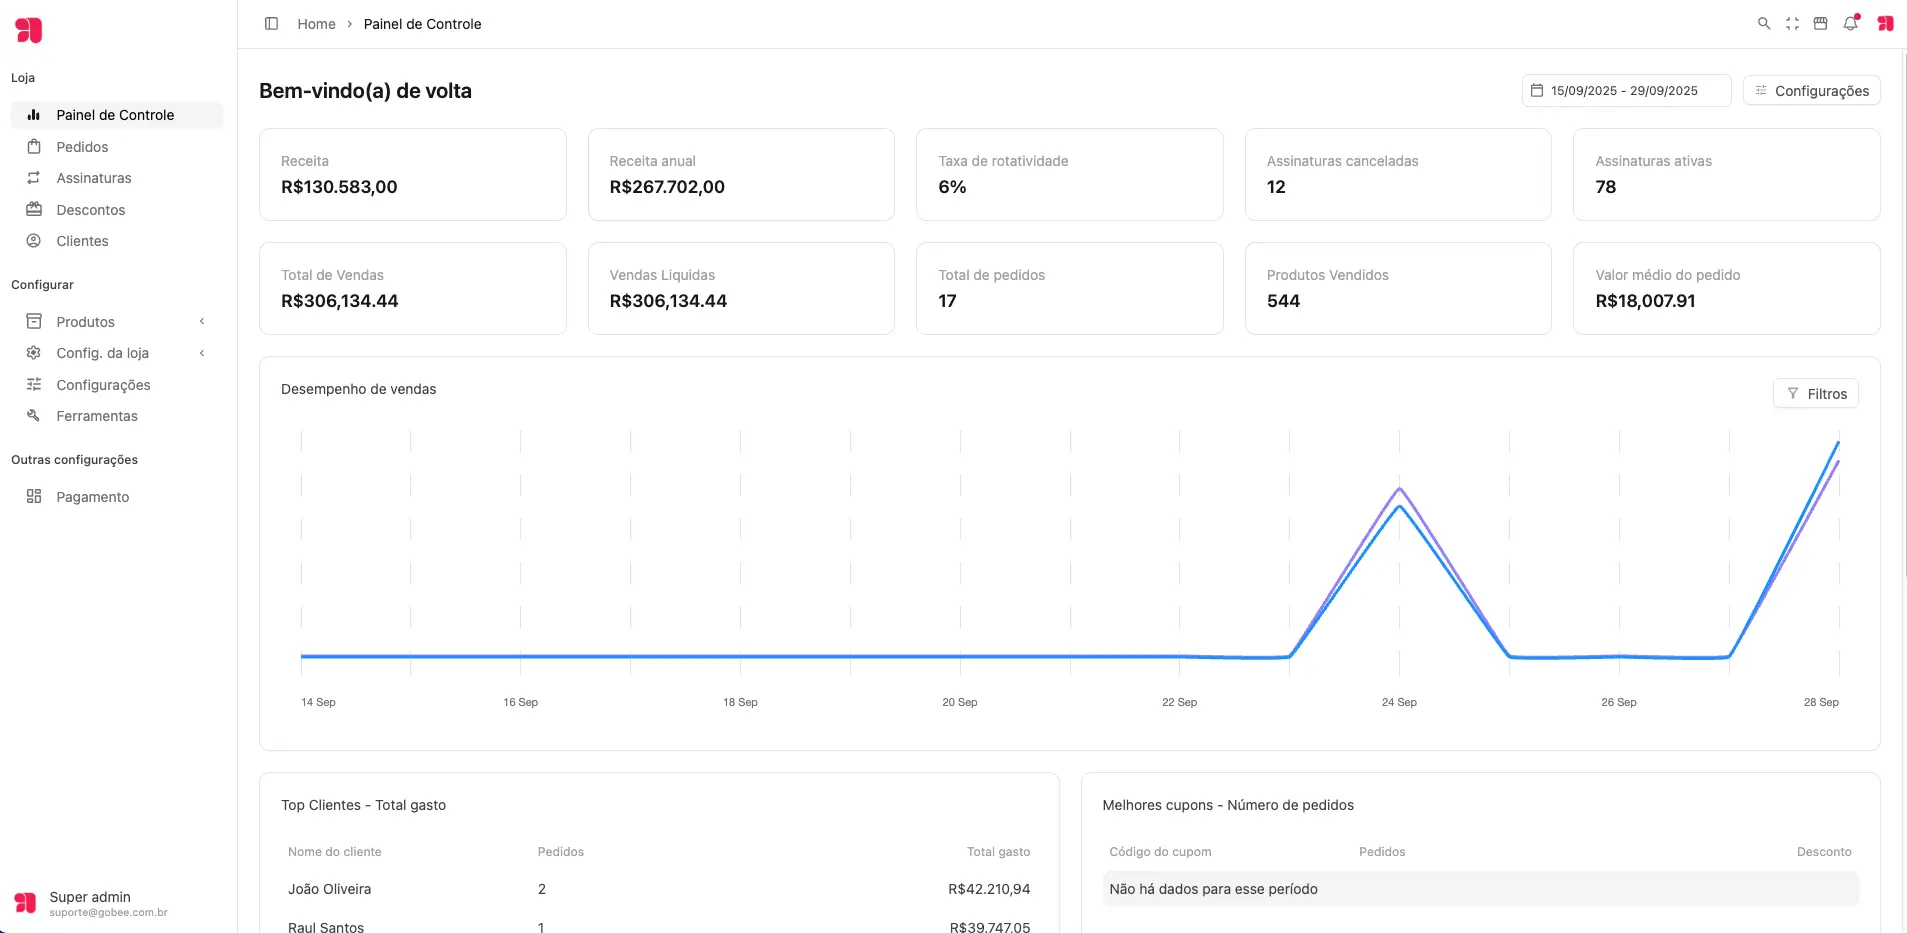Image resolution: width=1907 pixels, height=933 pixels.
Task: Click the 24 Sep peak on chart
Action: (1399, 490)
